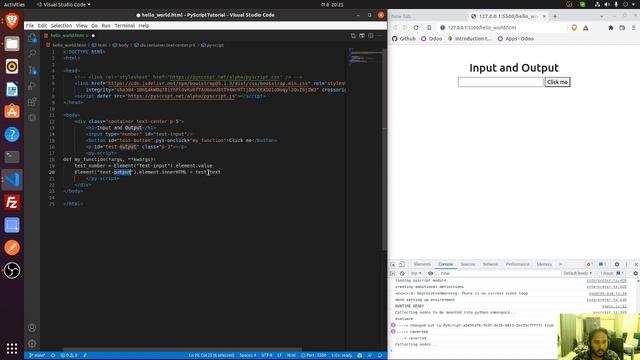Image resolution: width=640 pixels, height=360 pixels.
Task: Open the Run menu in VS Code
Action: [106, 25]
